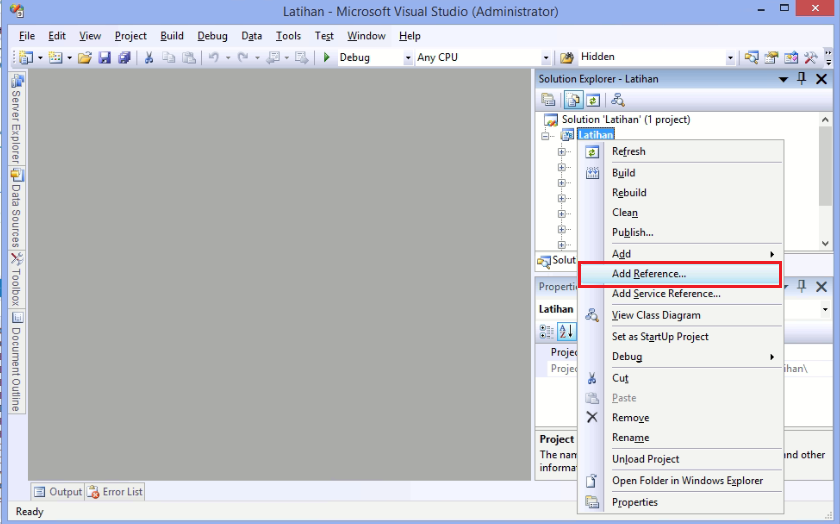Open the Output tab at bottom
The width and height of the screenshot is (840, 524).
58,492
